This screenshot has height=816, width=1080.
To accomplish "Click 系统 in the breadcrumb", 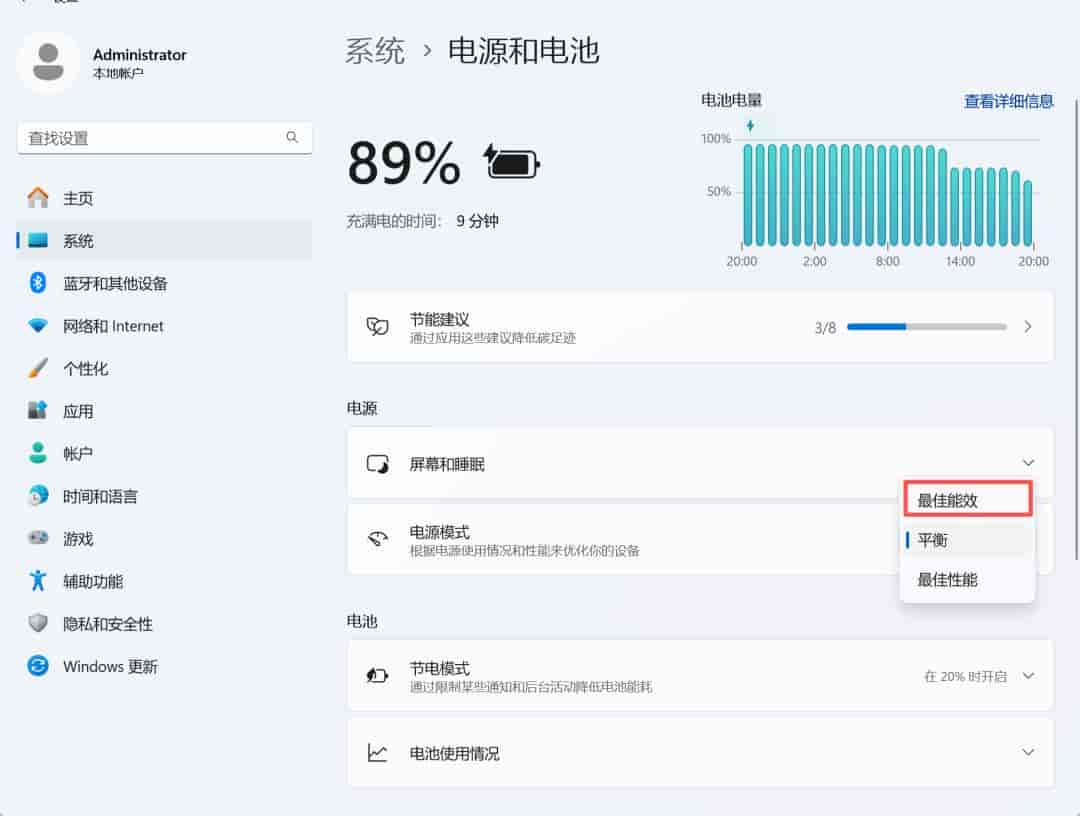I will coord(375,52).
